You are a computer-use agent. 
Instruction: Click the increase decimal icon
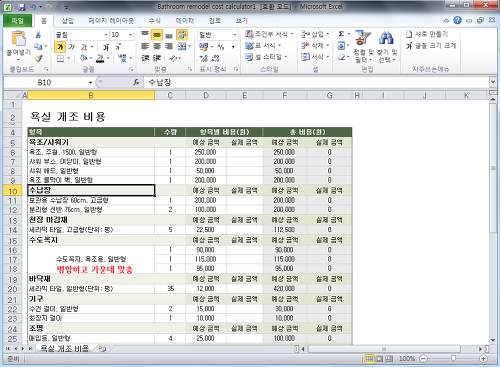click(204, 58)
